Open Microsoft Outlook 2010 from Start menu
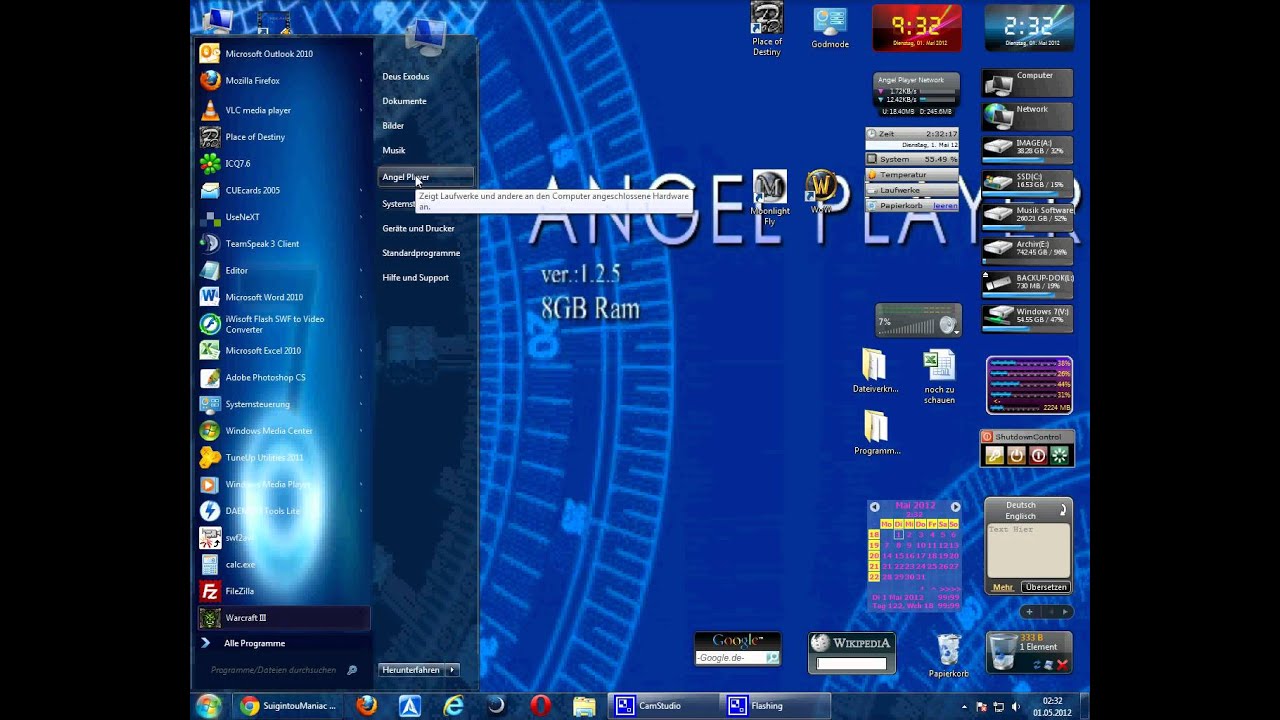 point(284,54)
